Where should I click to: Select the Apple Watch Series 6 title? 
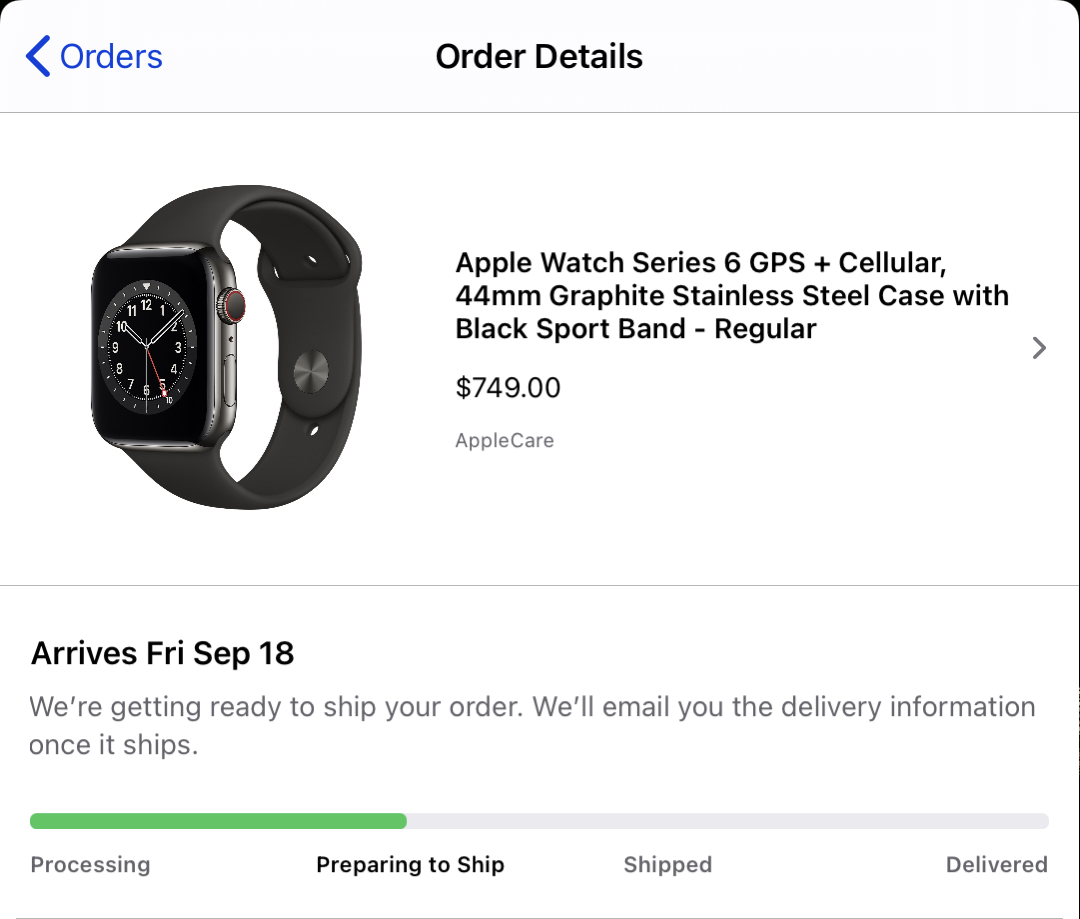(732, 296)
